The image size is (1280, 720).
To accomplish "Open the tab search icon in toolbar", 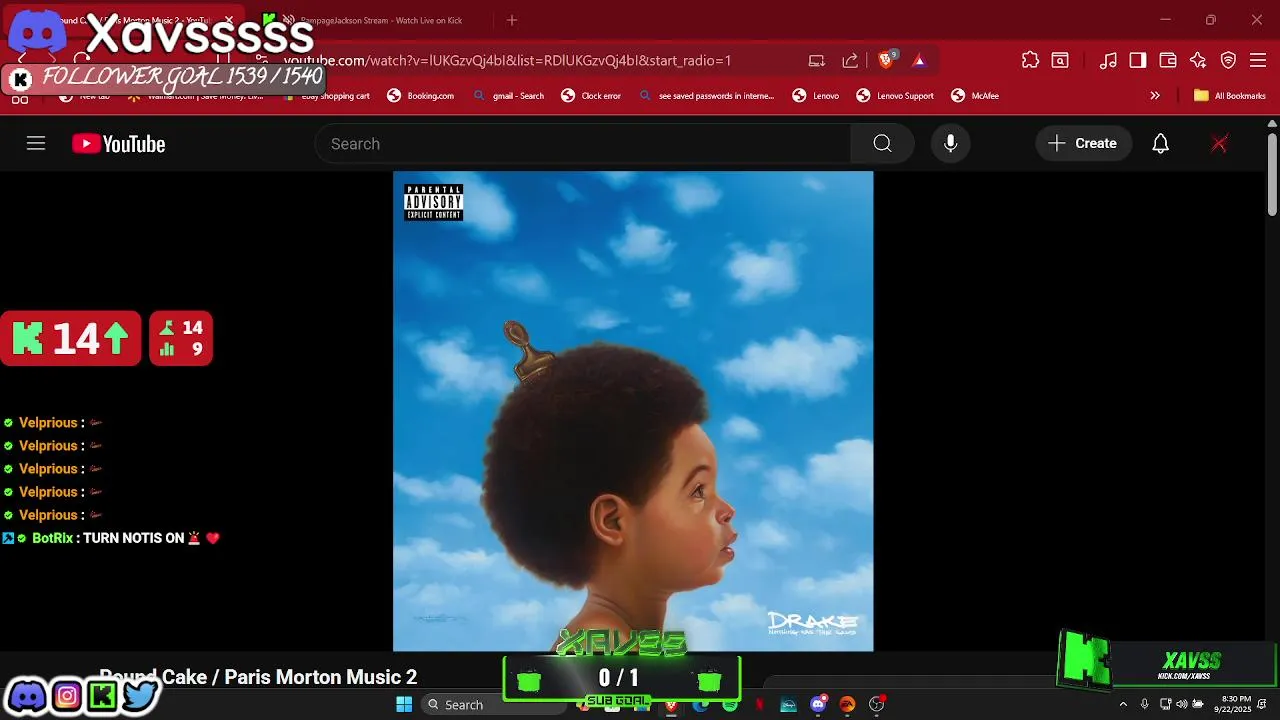I will coord(1060,60).
